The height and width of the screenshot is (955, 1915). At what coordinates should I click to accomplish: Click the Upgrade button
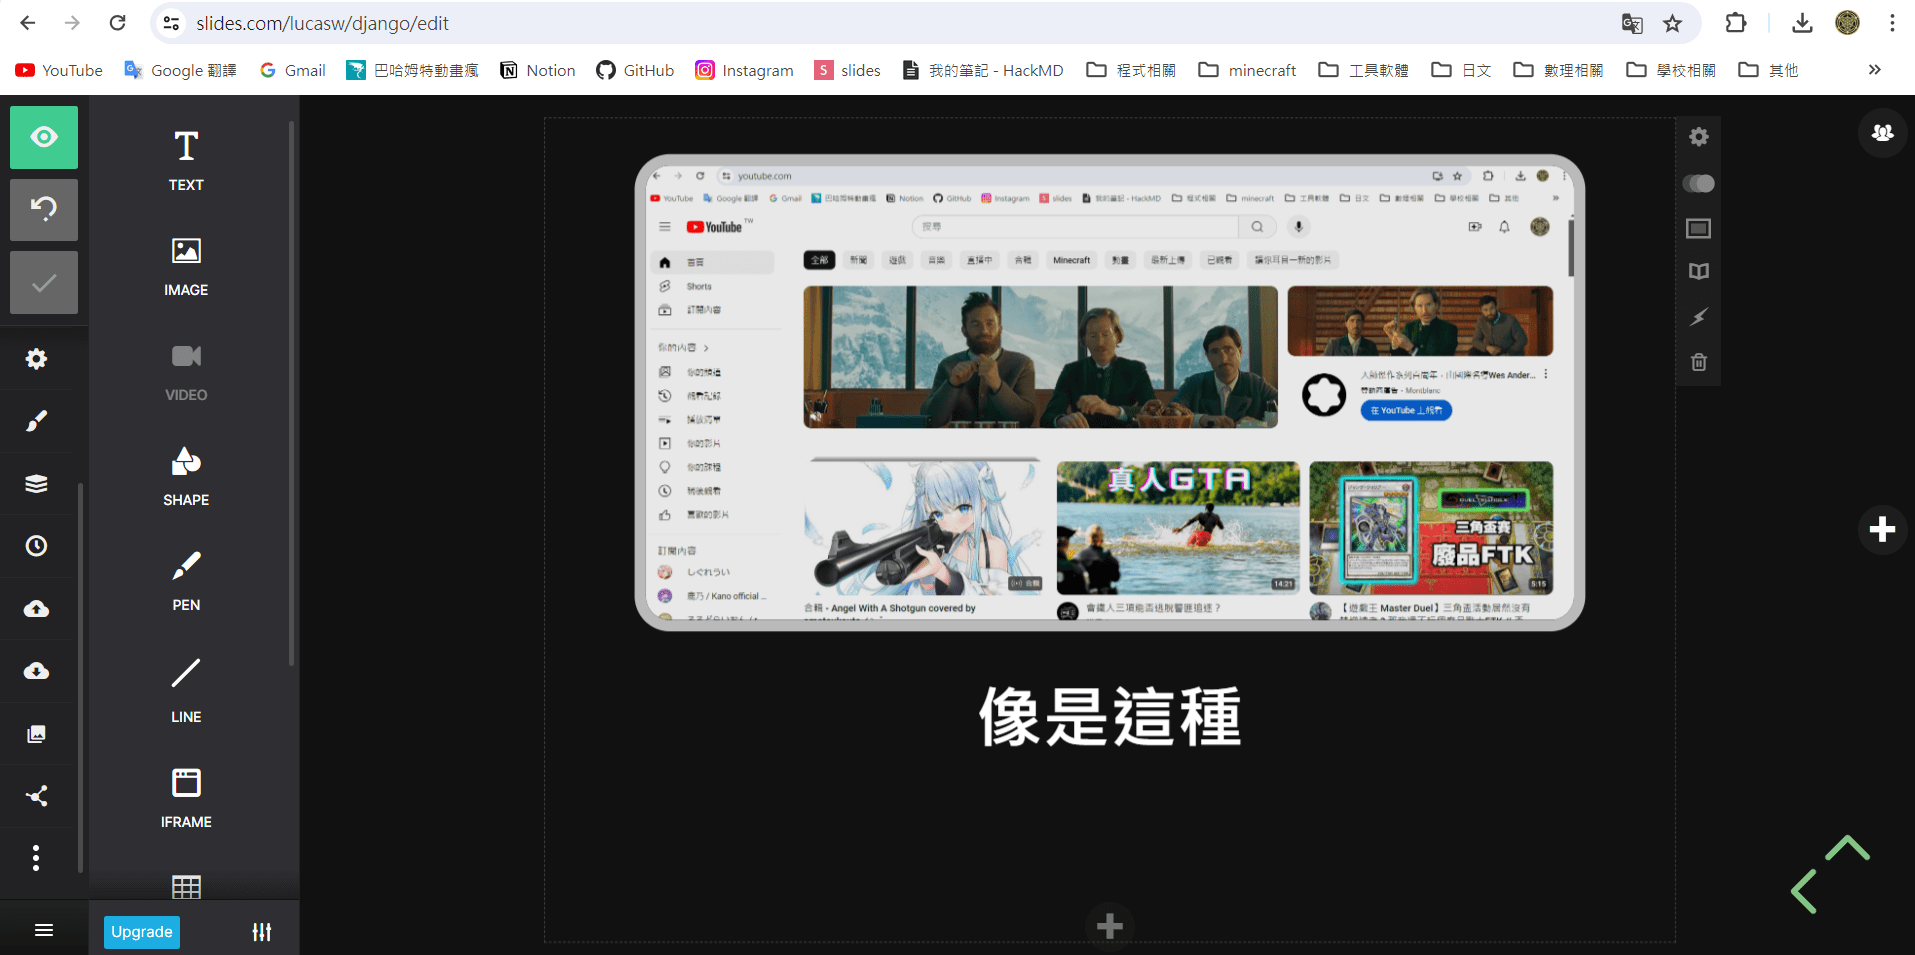pyautogui.click(x=142, y=932)
